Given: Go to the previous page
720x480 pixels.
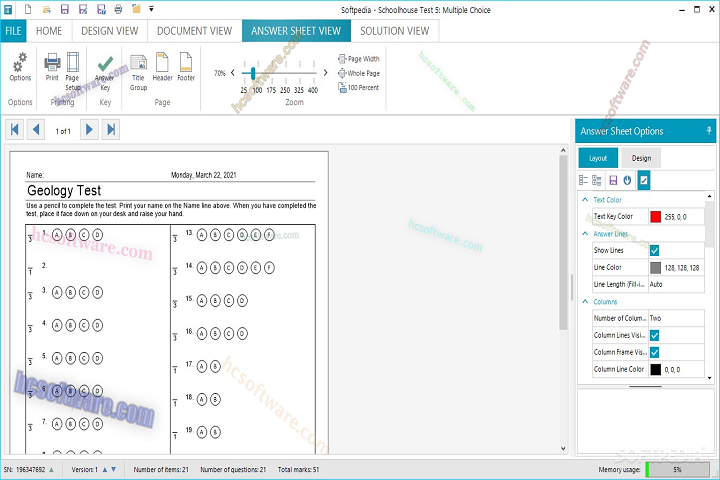Looking at the screenshot, I should coord(36,130).
